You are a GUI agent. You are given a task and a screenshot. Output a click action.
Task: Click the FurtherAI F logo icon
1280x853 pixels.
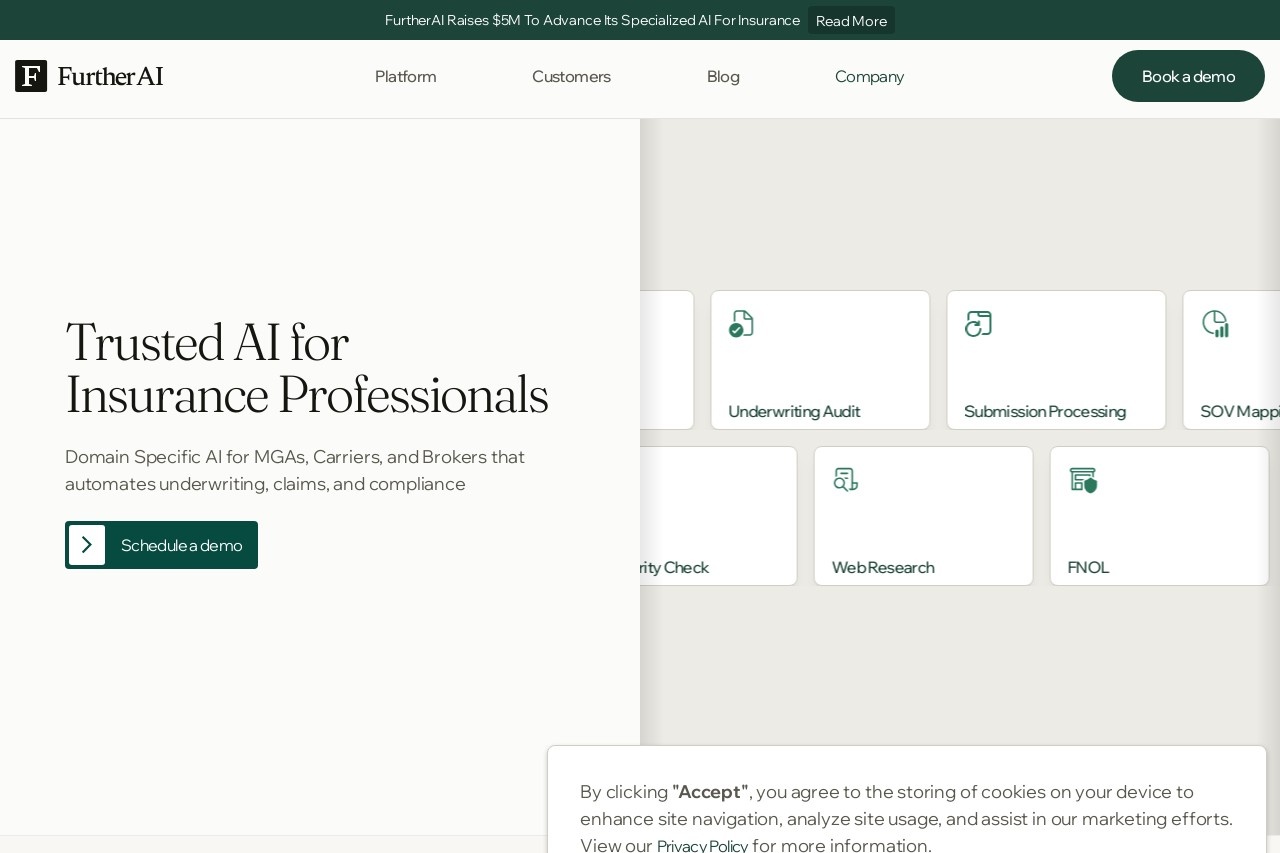(31, 76)
